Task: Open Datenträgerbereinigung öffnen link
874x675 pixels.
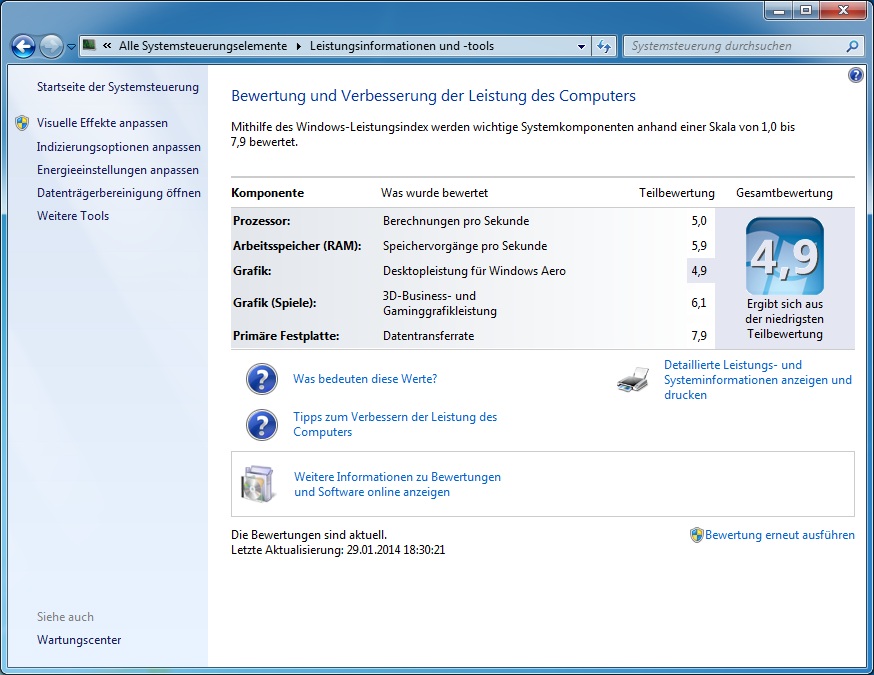Action: pyautogui.click(x=119, y=193)
